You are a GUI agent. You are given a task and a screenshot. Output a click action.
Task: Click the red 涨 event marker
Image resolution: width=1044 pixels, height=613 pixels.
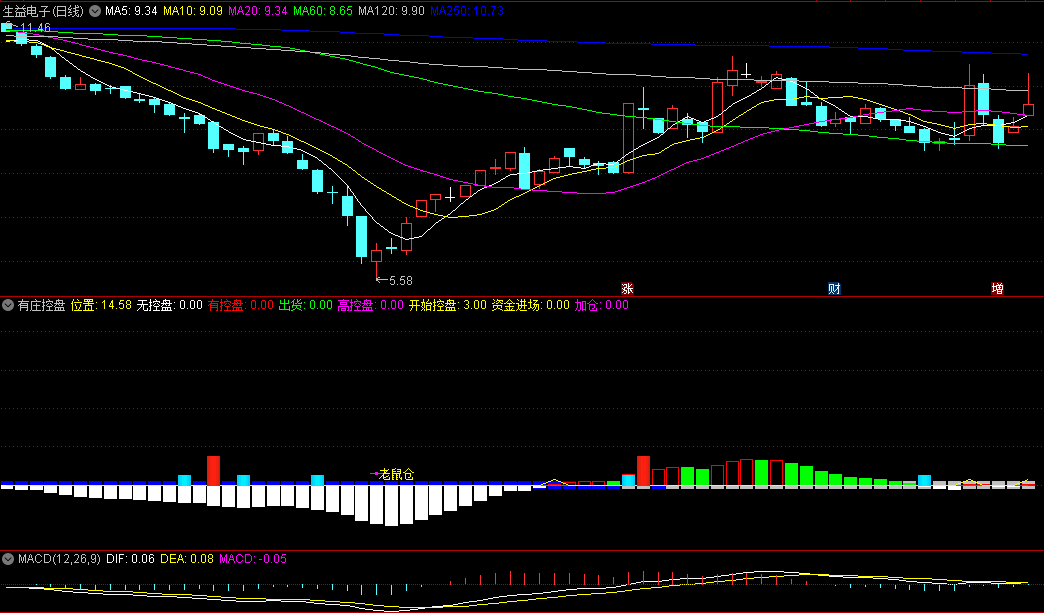click(x=627, y=288)
